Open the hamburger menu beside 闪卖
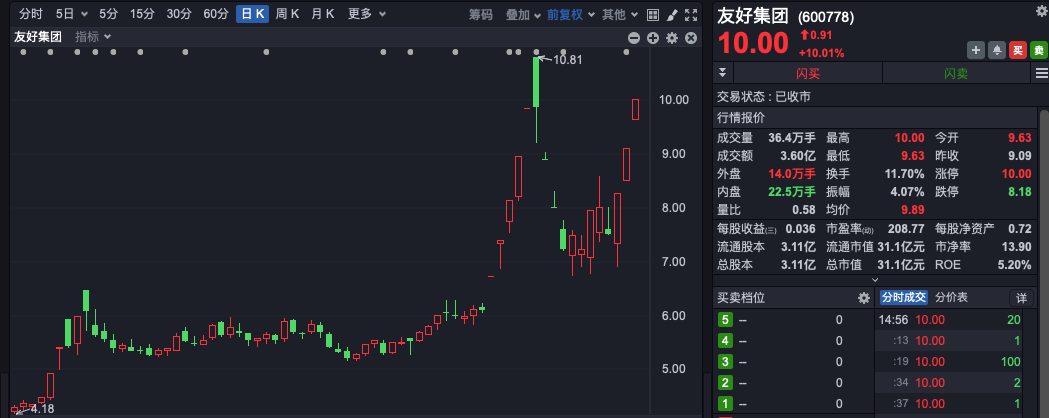The image size is (1049, 418). 1041,73
